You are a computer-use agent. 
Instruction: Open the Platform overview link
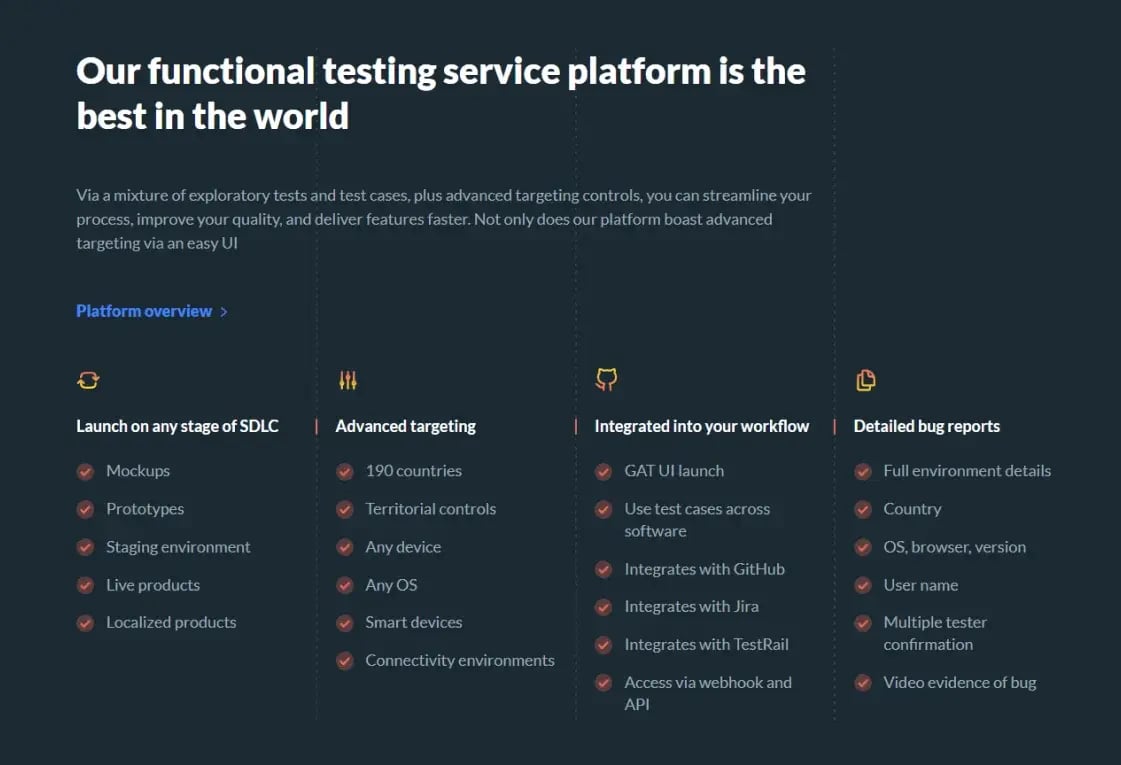[x=144, y=311]
